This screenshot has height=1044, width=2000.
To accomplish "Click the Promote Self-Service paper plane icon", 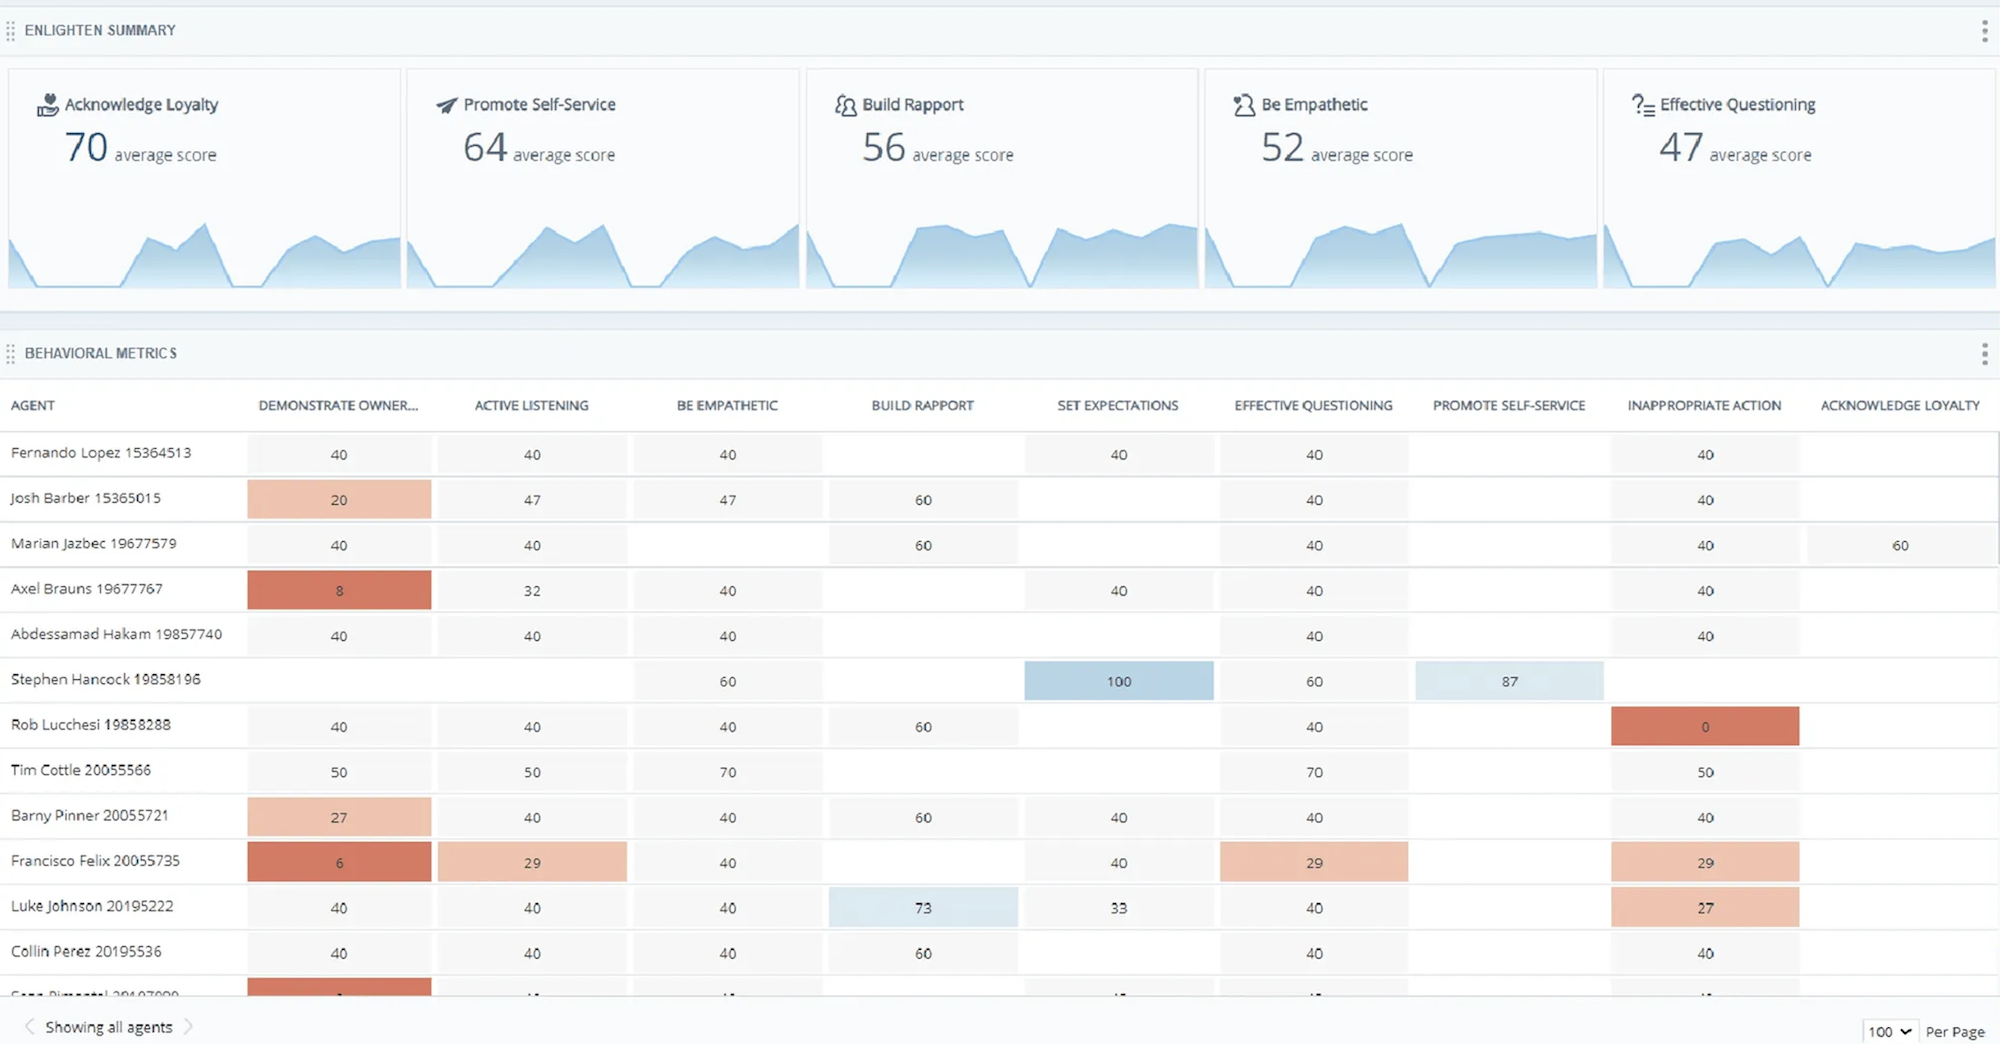I will click(447, 105).
